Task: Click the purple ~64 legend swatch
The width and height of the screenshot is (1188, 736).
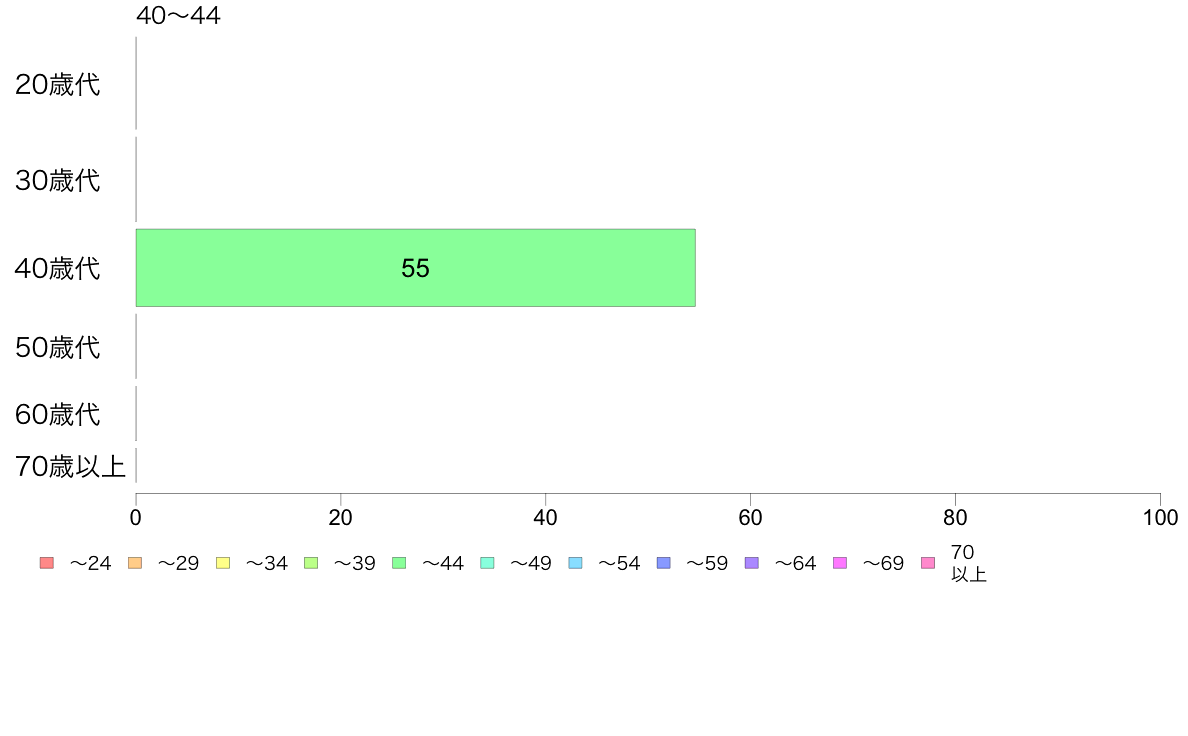Action: pyautogui.click(x=752, y=562)
